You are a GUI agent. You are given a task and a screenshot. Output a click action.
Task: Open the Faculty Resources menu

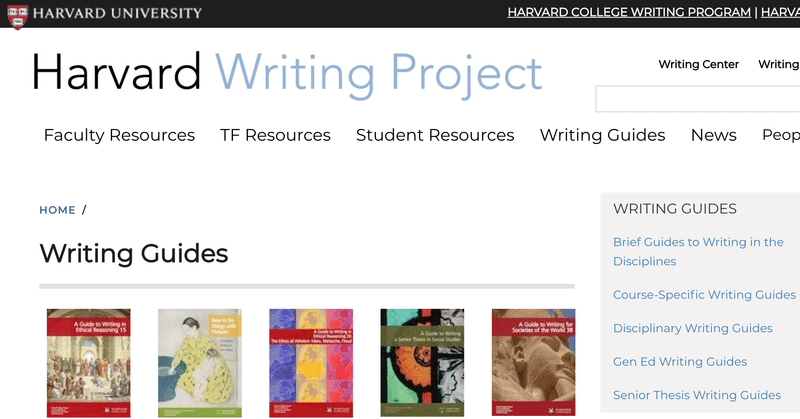pos(119,135)
